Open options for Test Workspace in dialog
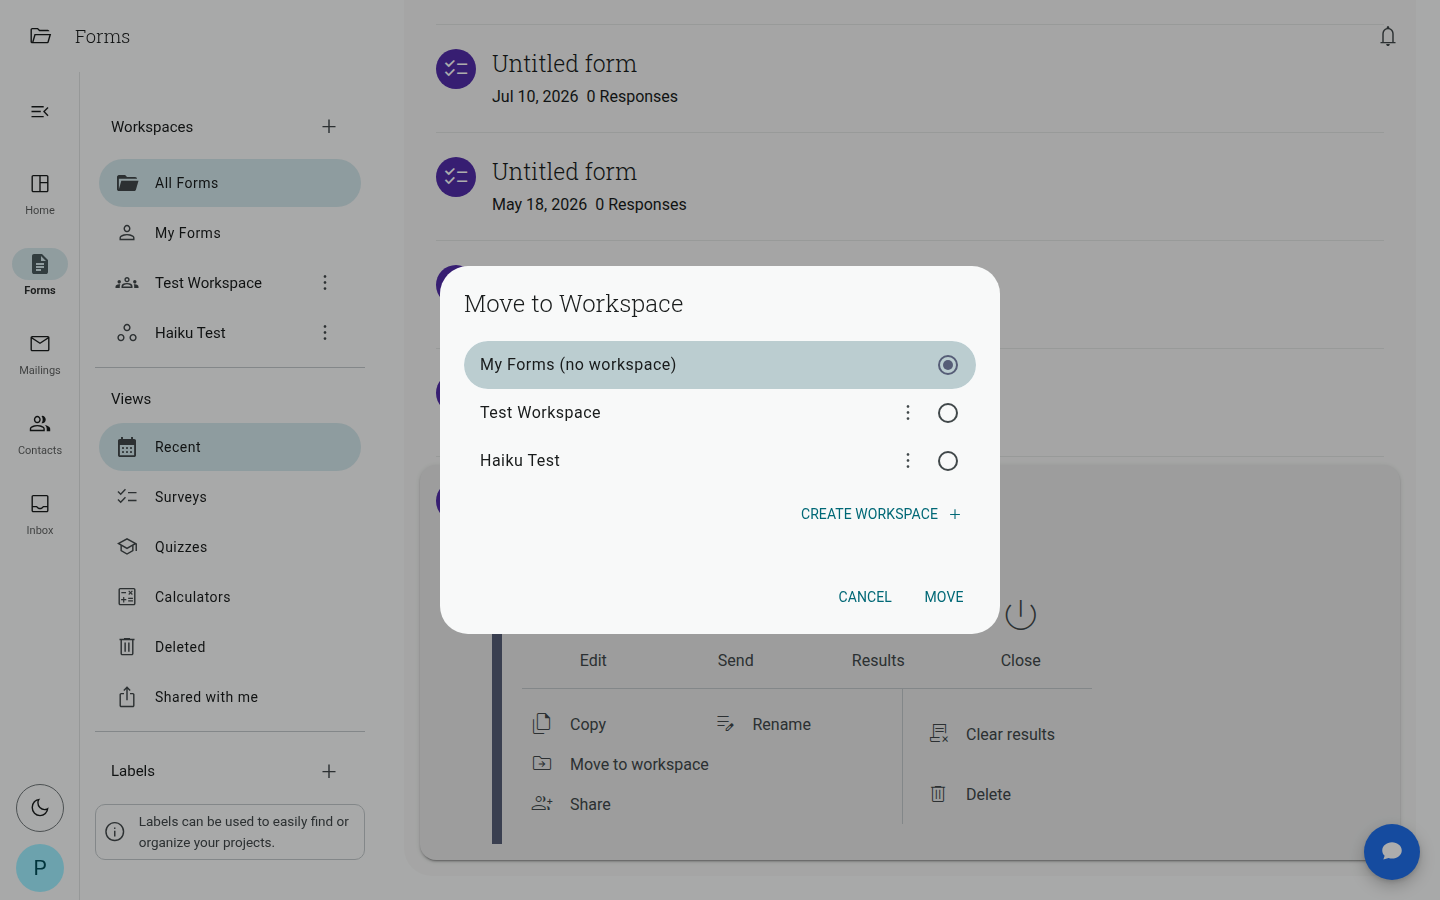Image resolution: width=1440 pixels, height=900 pixels. point(908,413)
